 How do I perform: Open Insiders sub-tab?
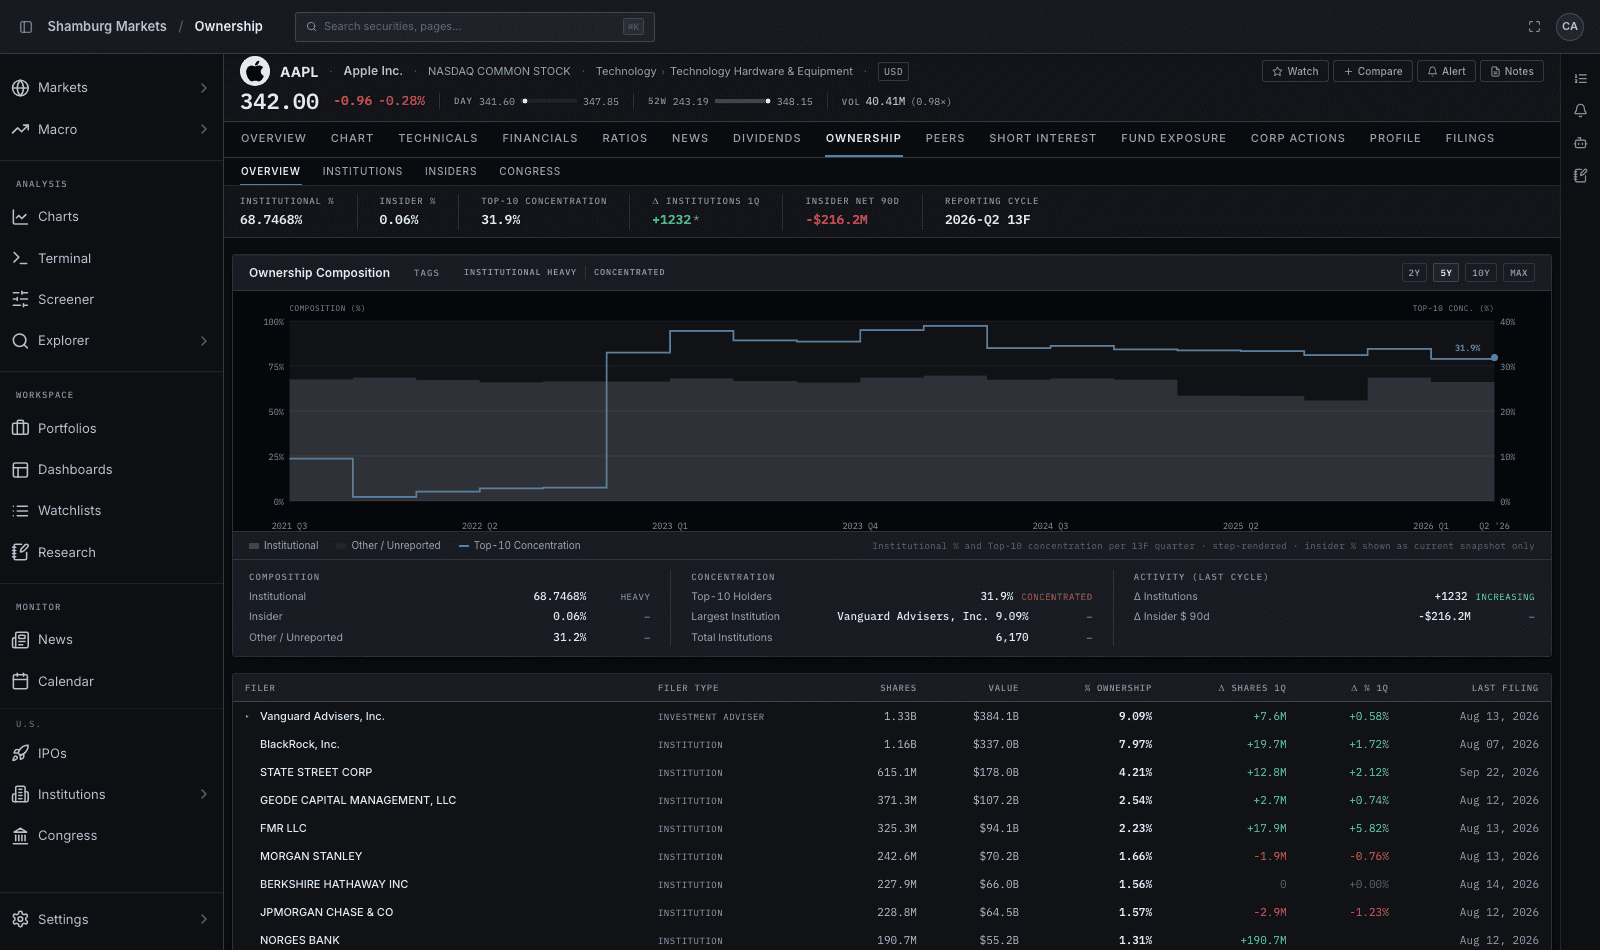pyautogui.click(x=451, y=172)
